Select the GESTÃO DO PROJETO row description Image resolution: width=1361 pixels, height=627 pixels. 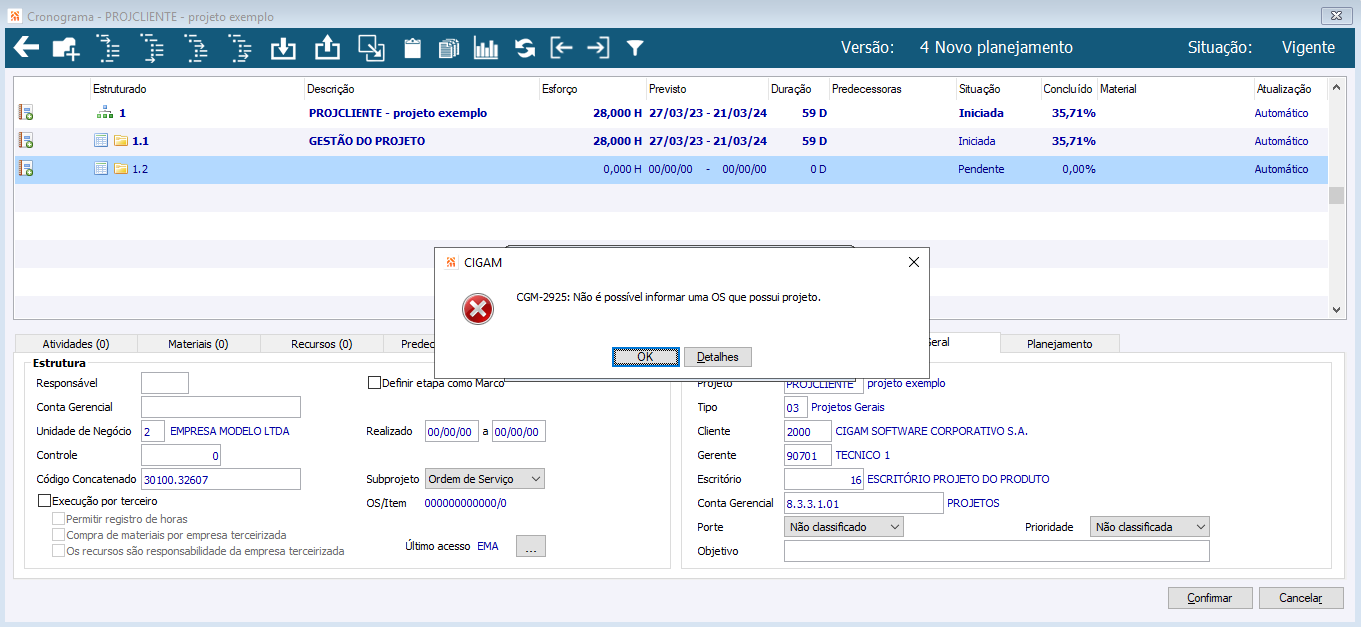coord(367,141)
